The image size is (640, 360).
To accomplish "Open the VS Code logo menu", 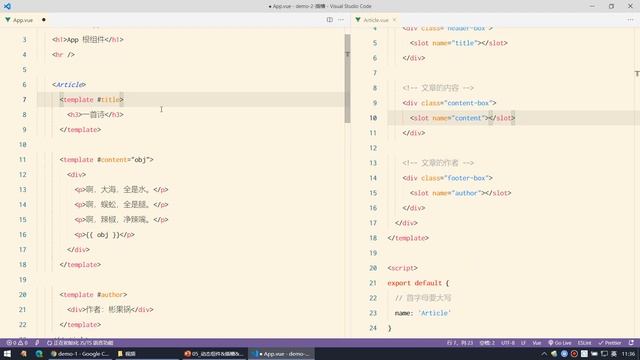I will coord(7,6).
